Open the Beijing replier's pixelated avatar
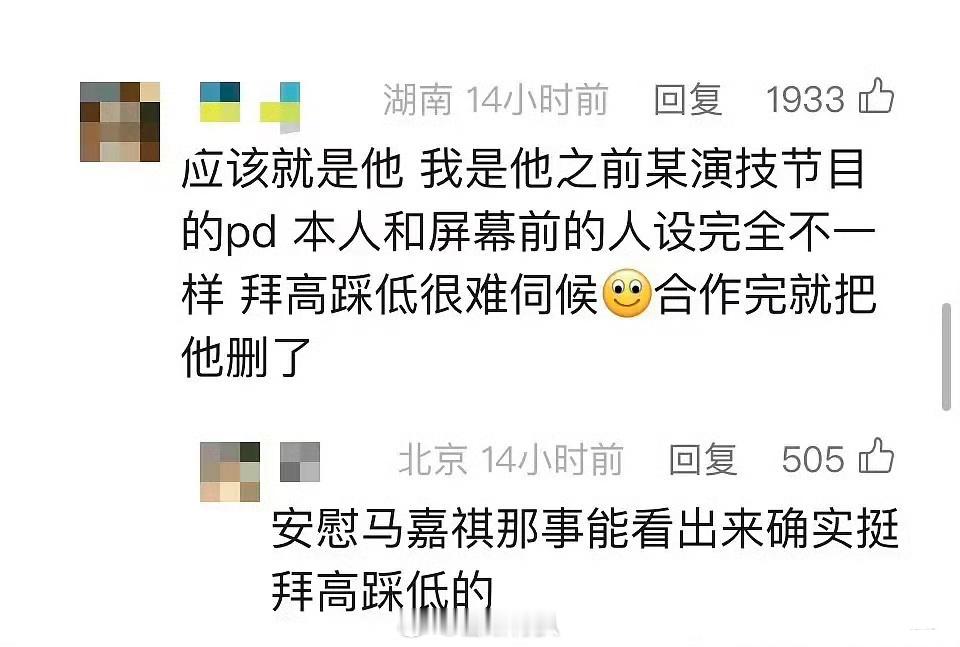This screenshot has height=647, width=960. click(230, 471)
